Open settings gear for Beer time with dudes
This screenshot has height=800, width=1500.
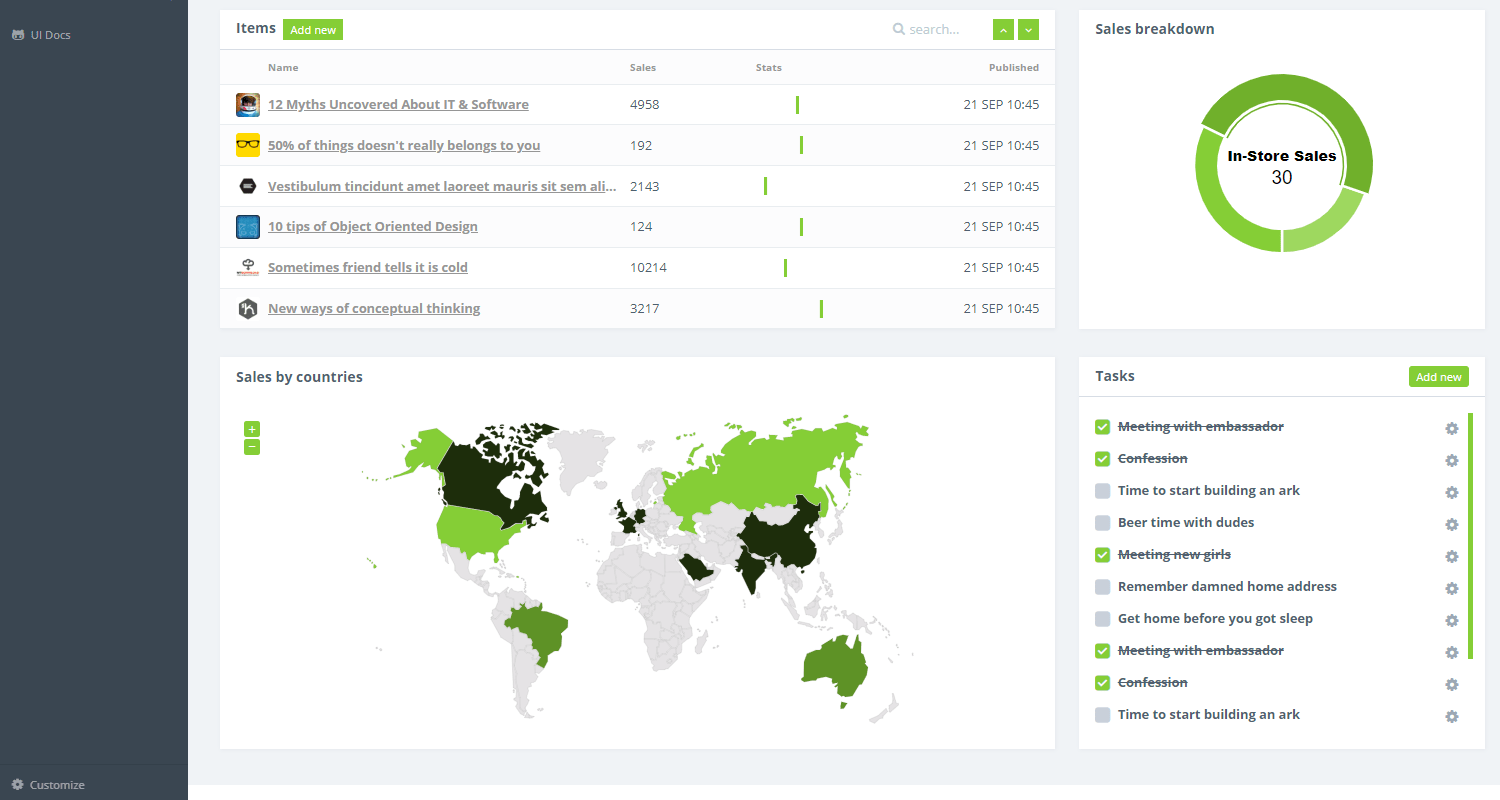(1451, 524)
